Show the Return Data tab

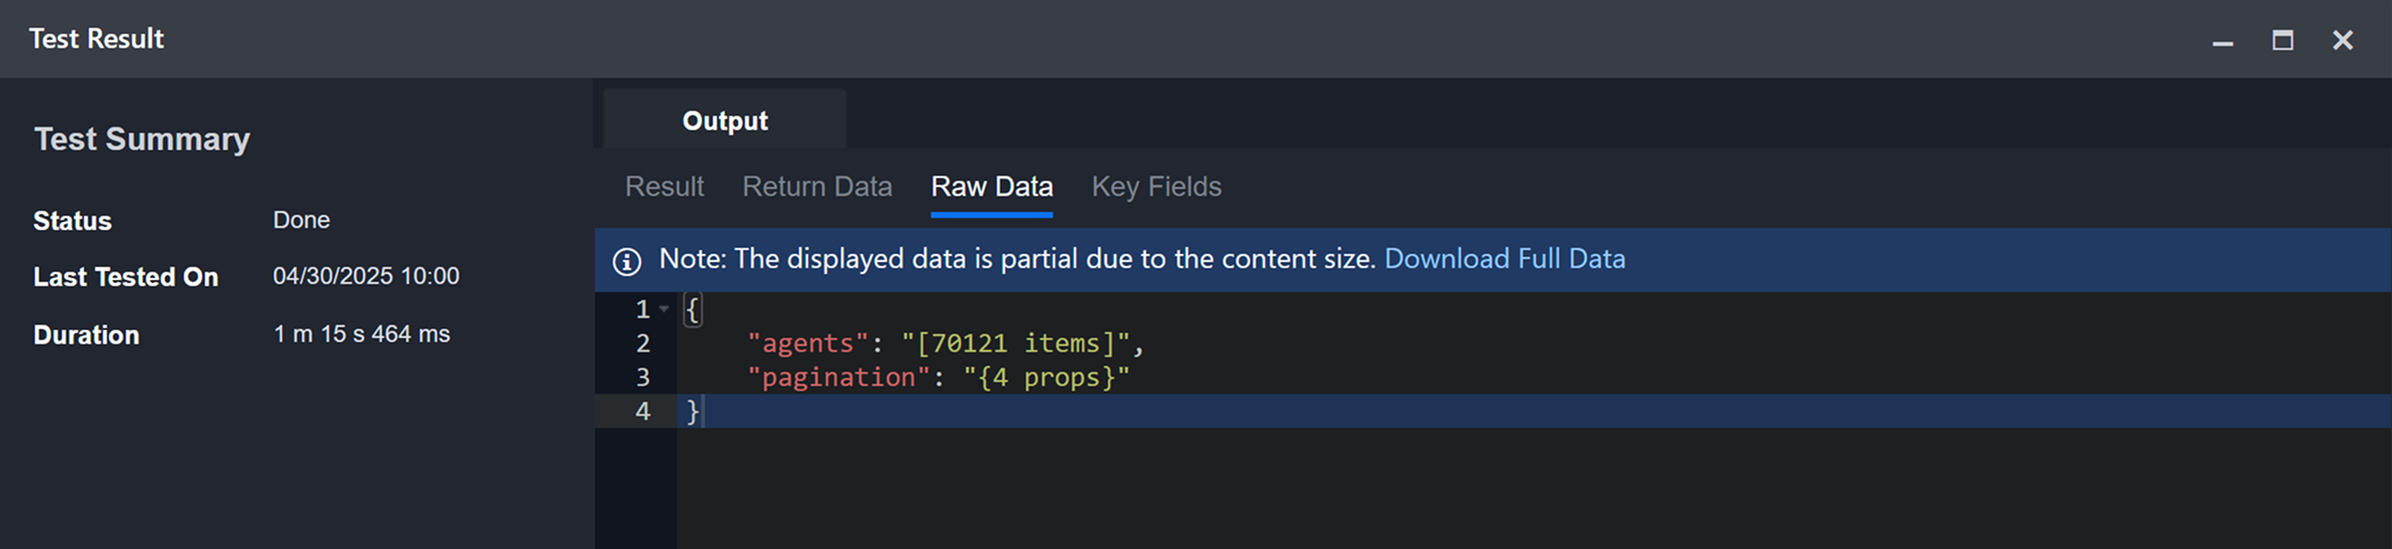[x=816, y=187]
